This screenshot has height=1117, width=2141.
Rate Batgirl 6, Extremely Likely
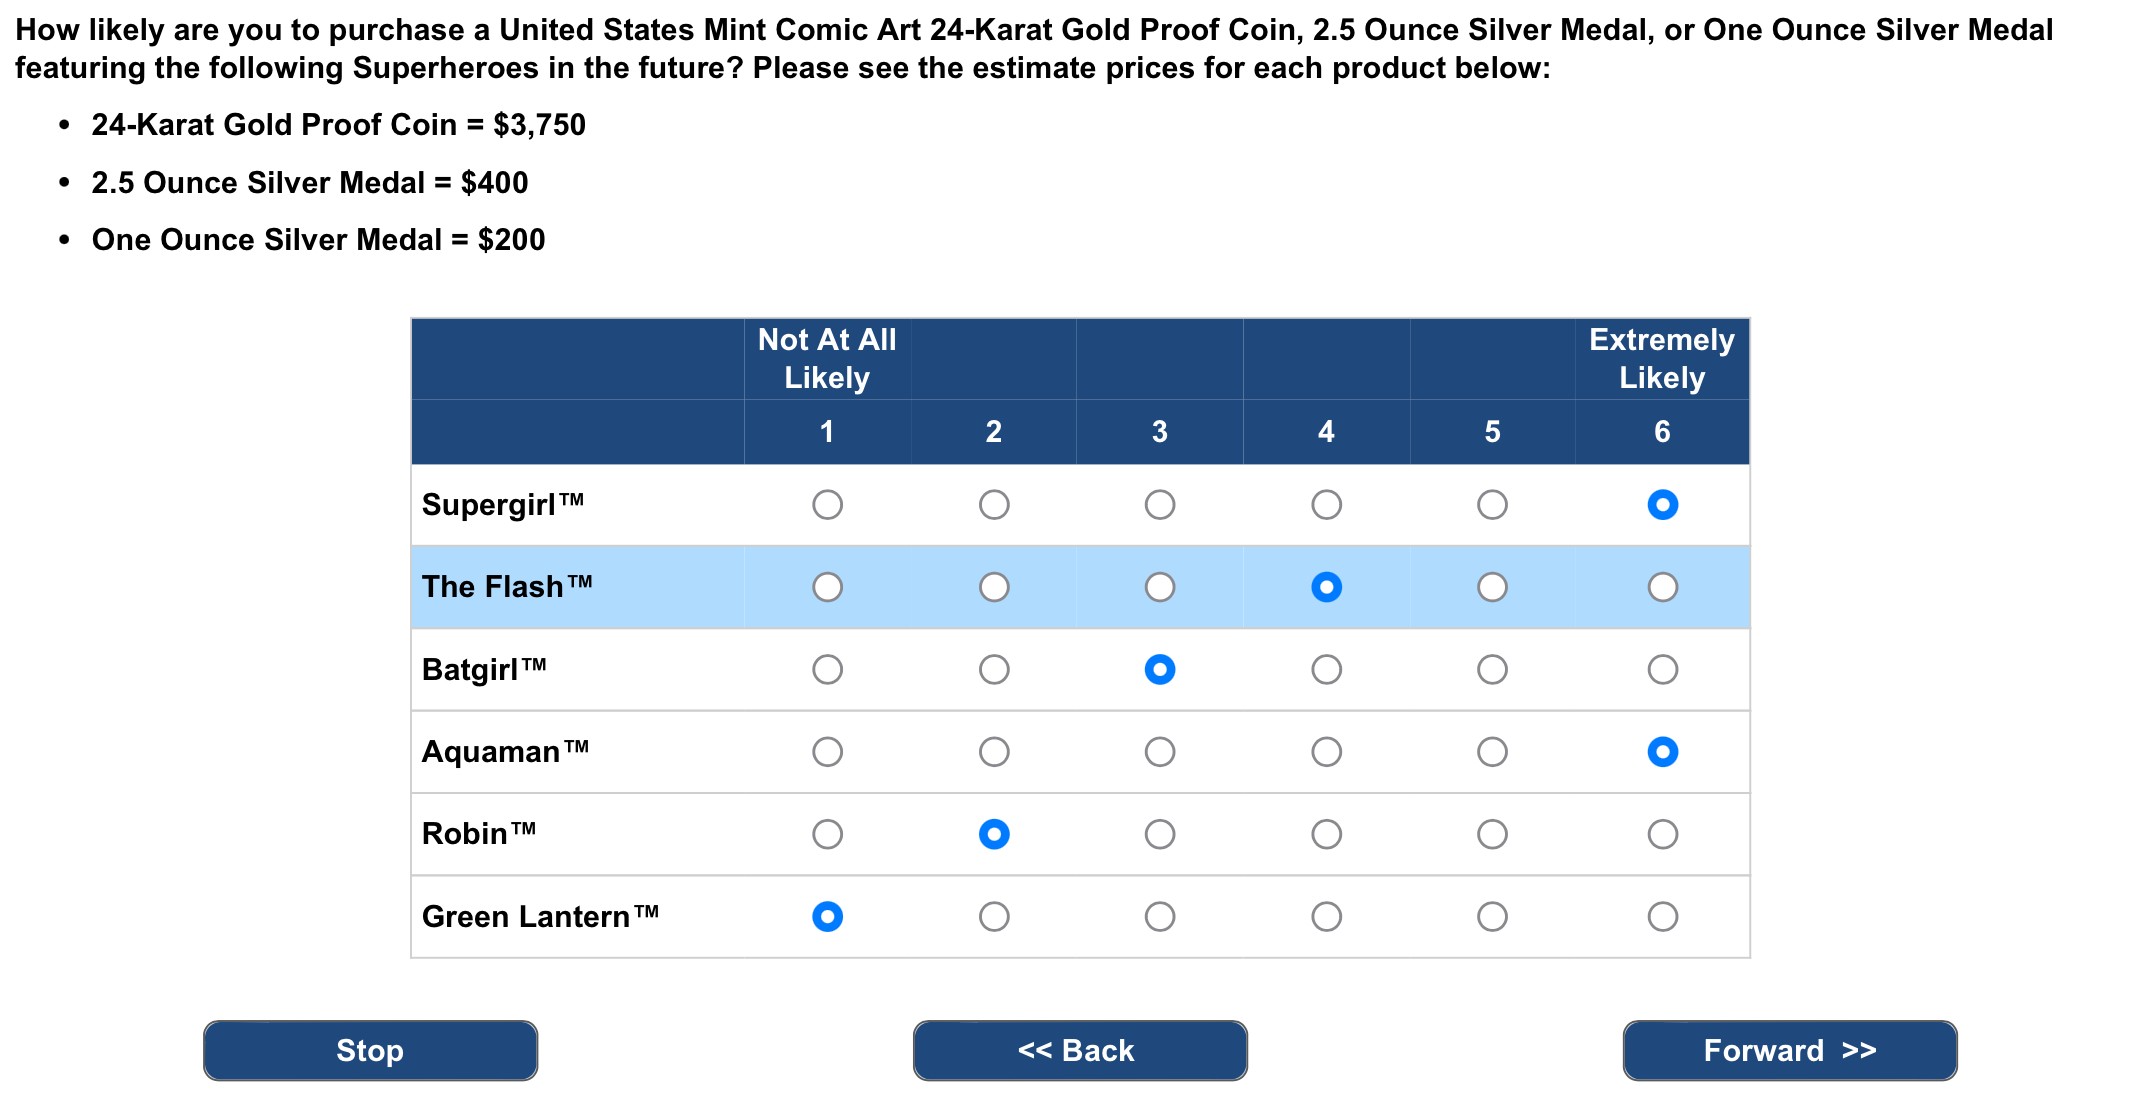click(1662, 669)
